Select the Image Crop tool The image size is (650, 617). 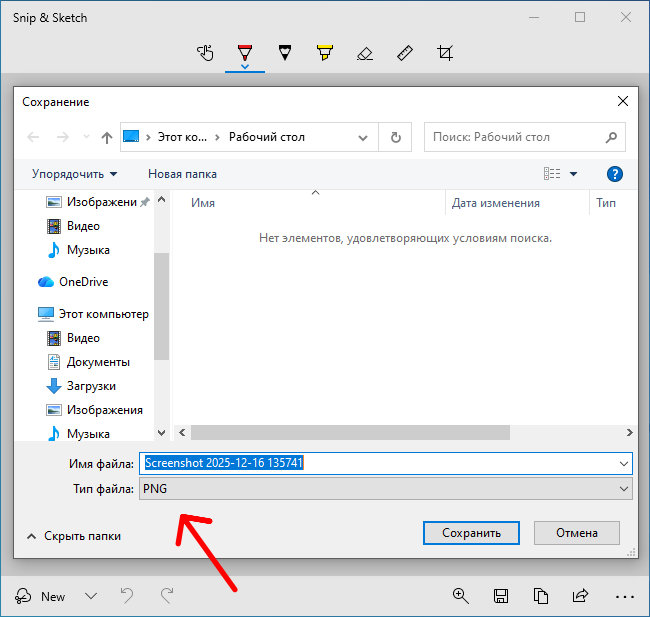click(x=445, y=53)
